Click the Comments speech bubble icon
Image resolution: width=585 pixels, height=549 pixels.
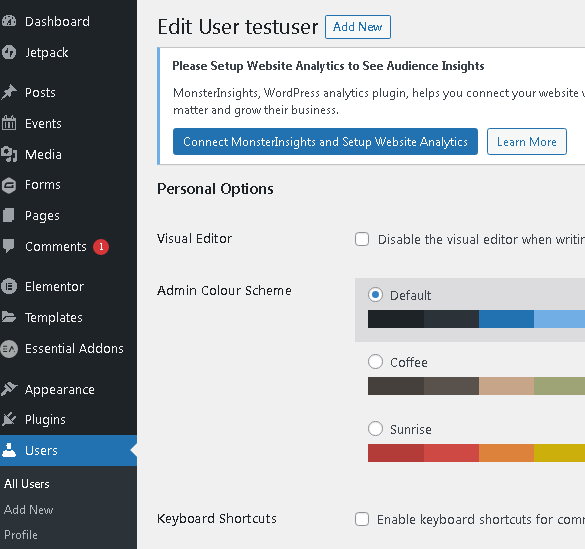tap(9, 246)
